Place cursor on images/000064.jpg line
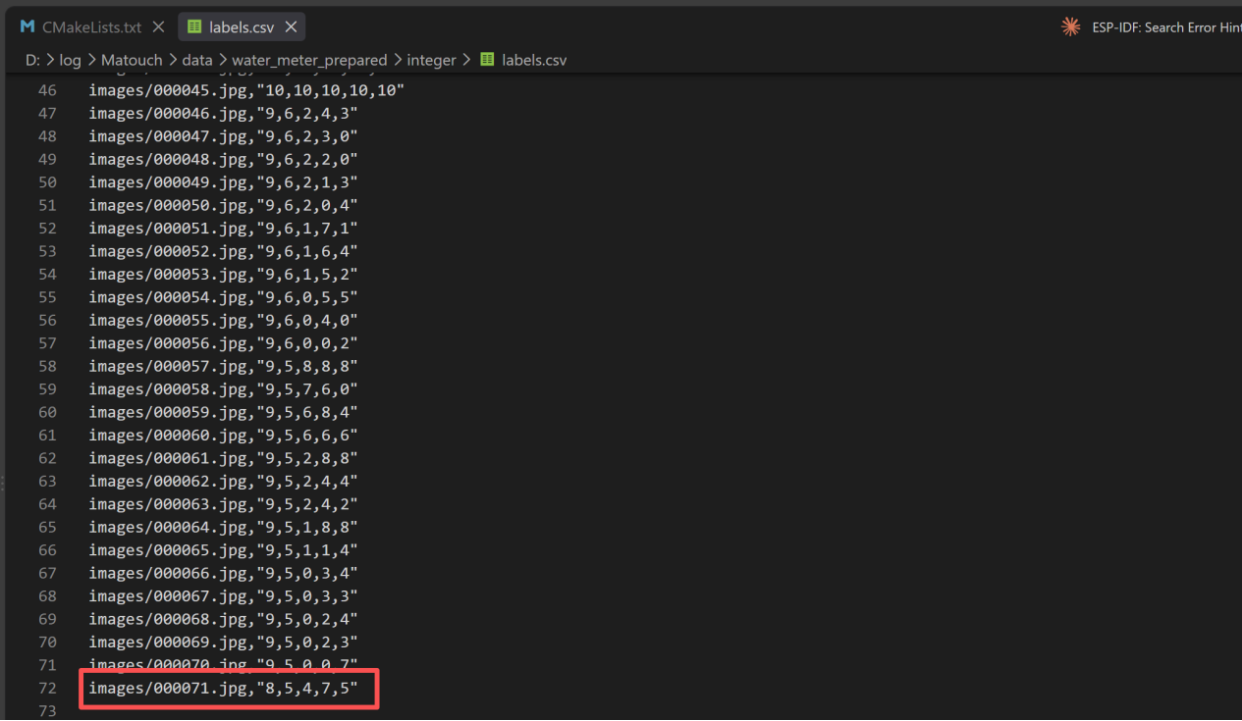Image resolution: width=1242 pixels, height=721 pixels. coord(223,527)
